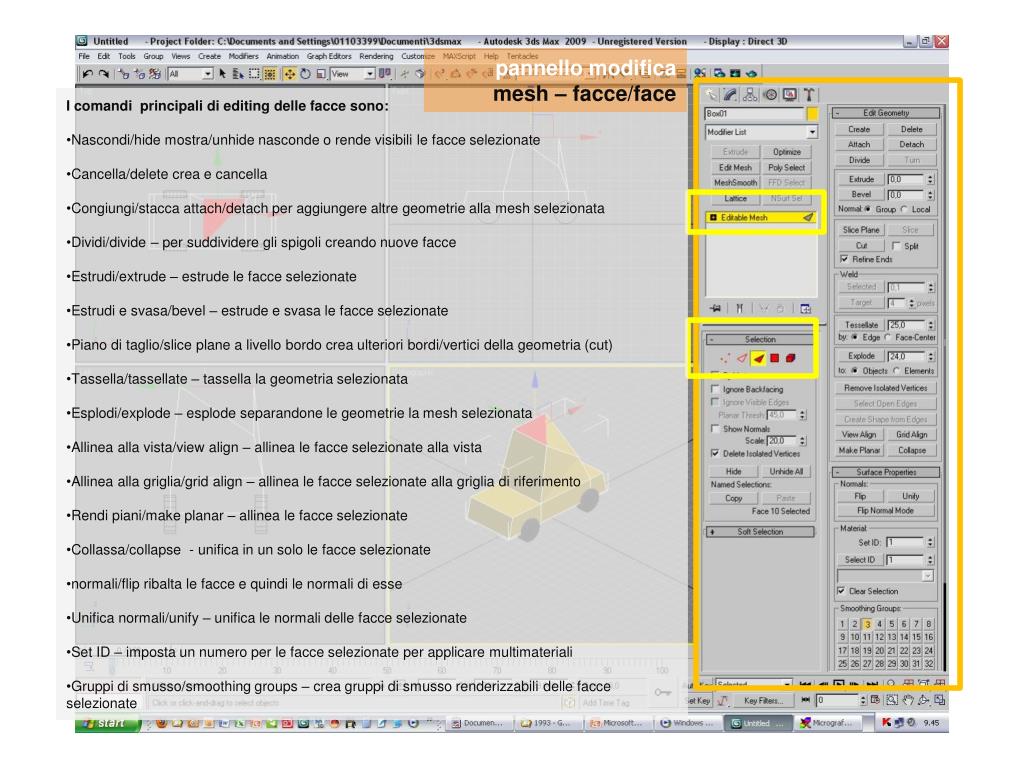Select Polygon sub-object level icon
The width and height of the screenshot is (1024, 768).
(x=775, y=358)
